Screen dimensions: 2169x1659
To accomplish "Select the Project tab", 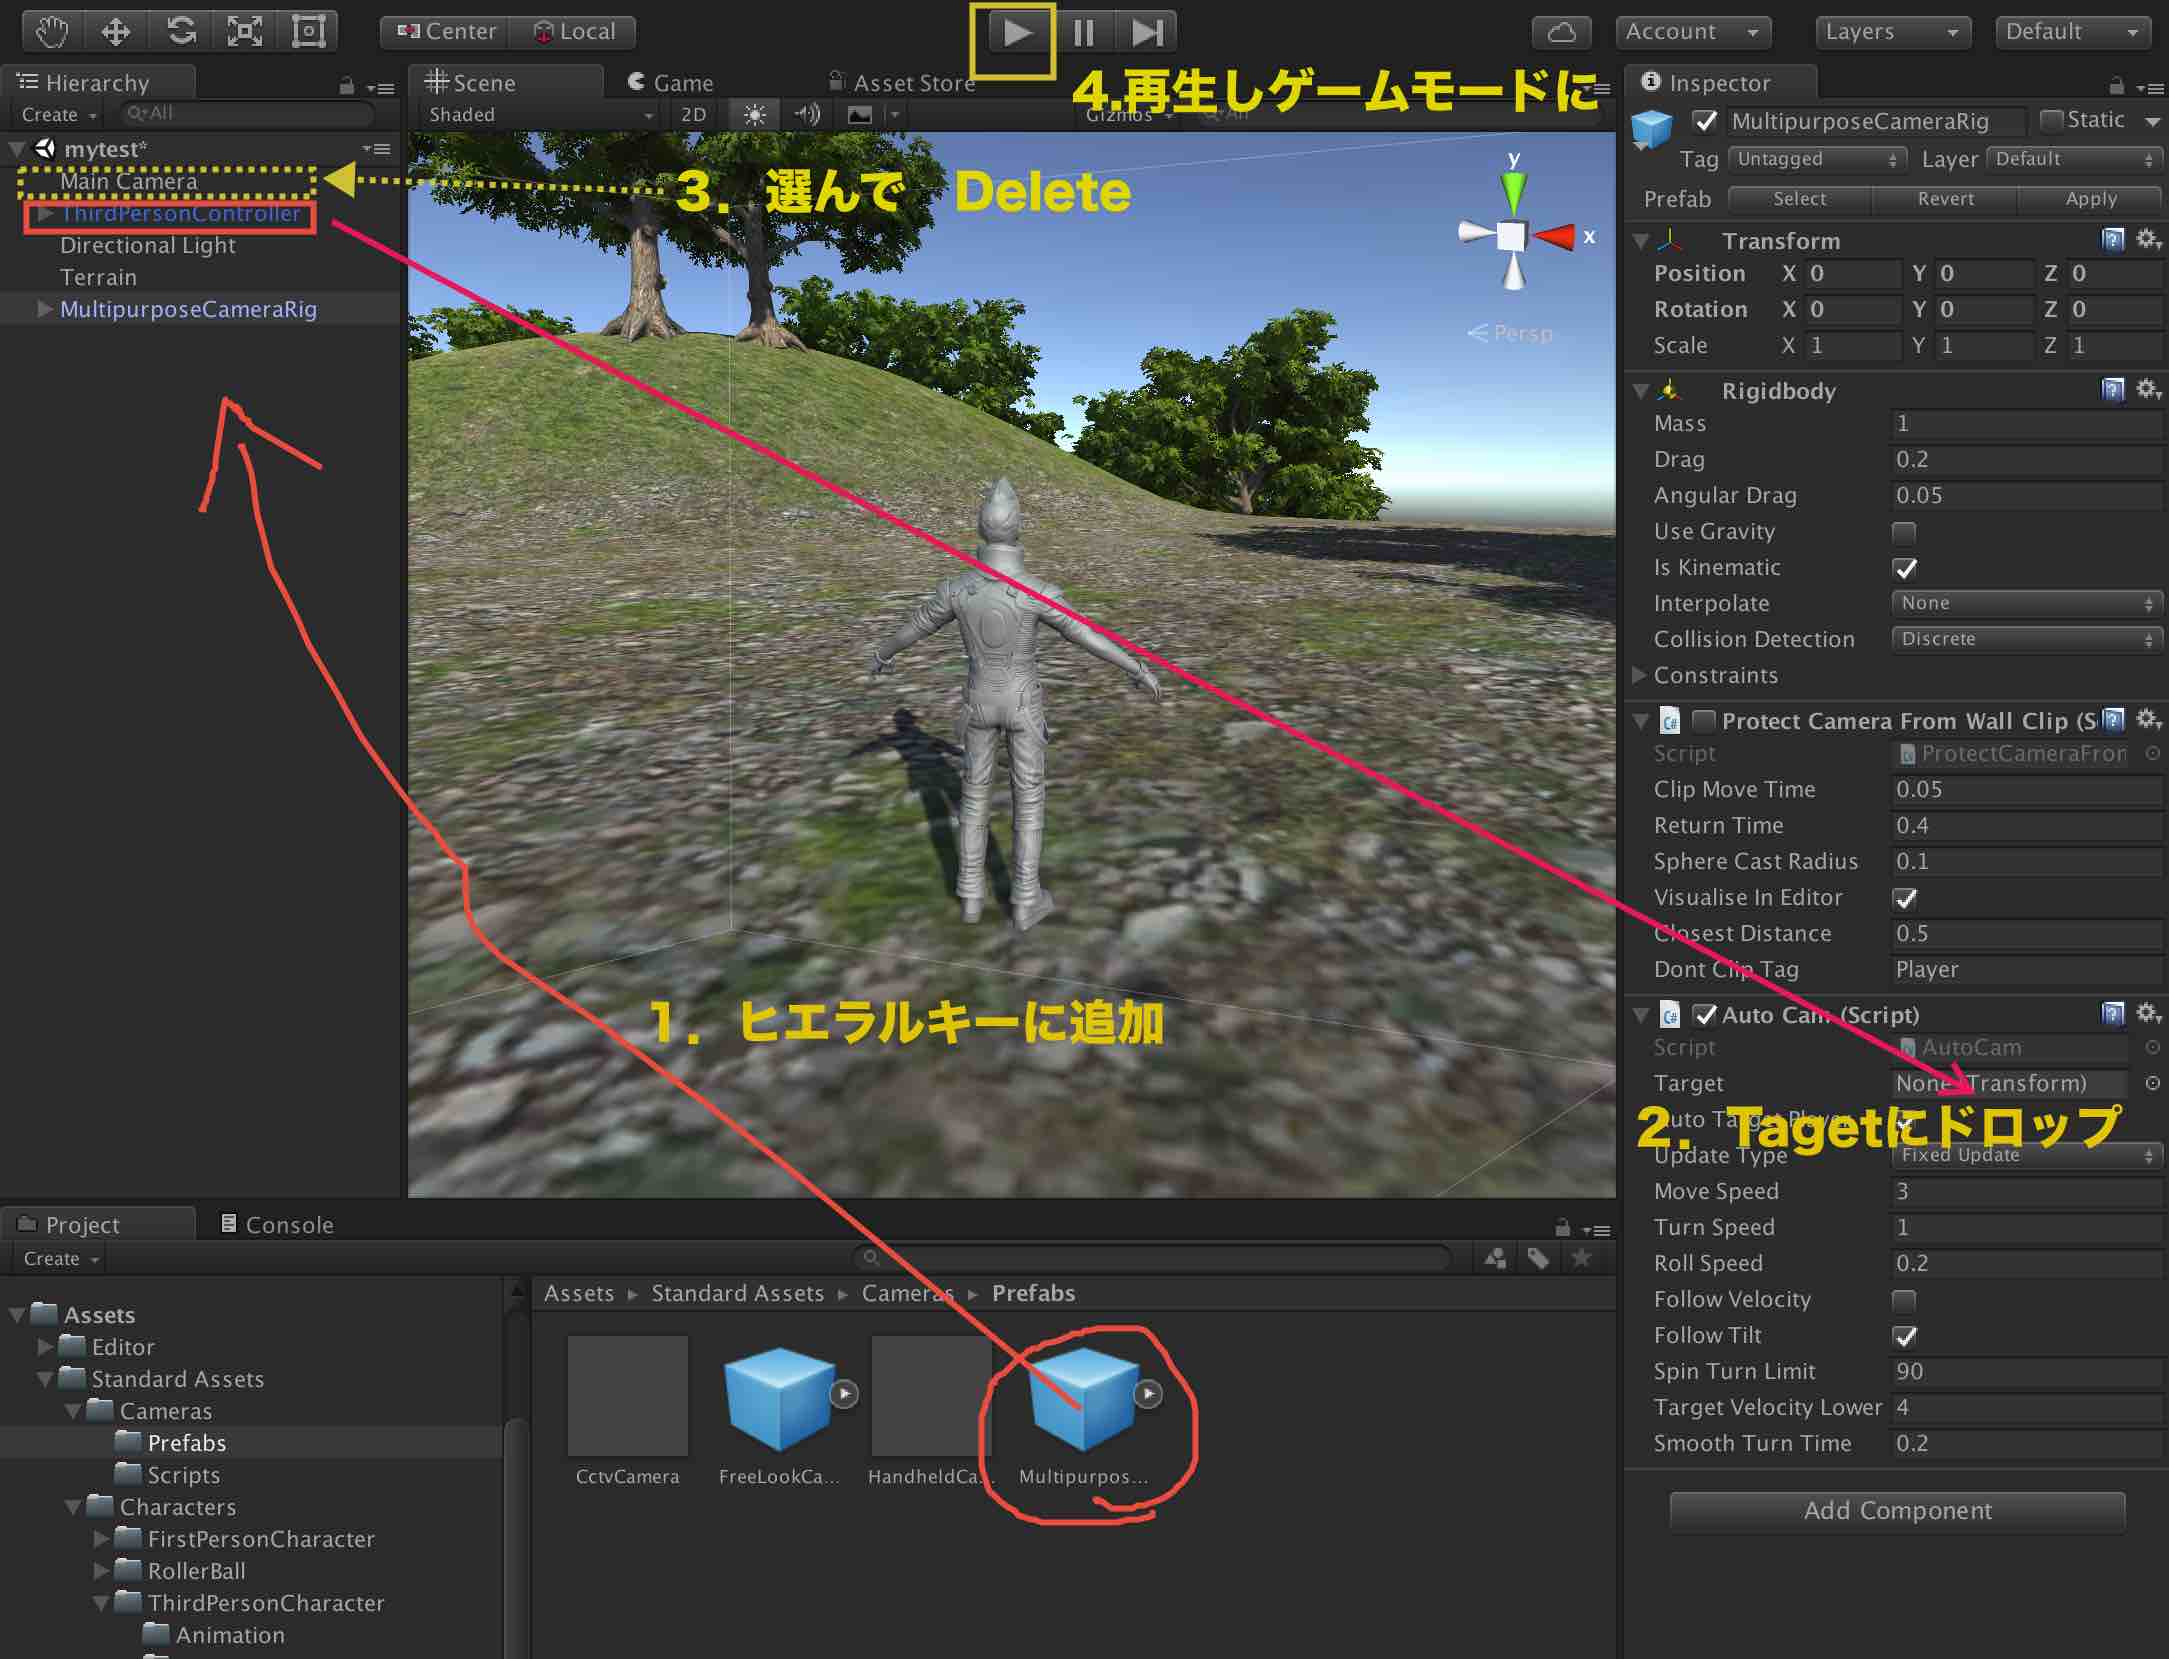I will pyautogui.click(x=98, y=1225).
